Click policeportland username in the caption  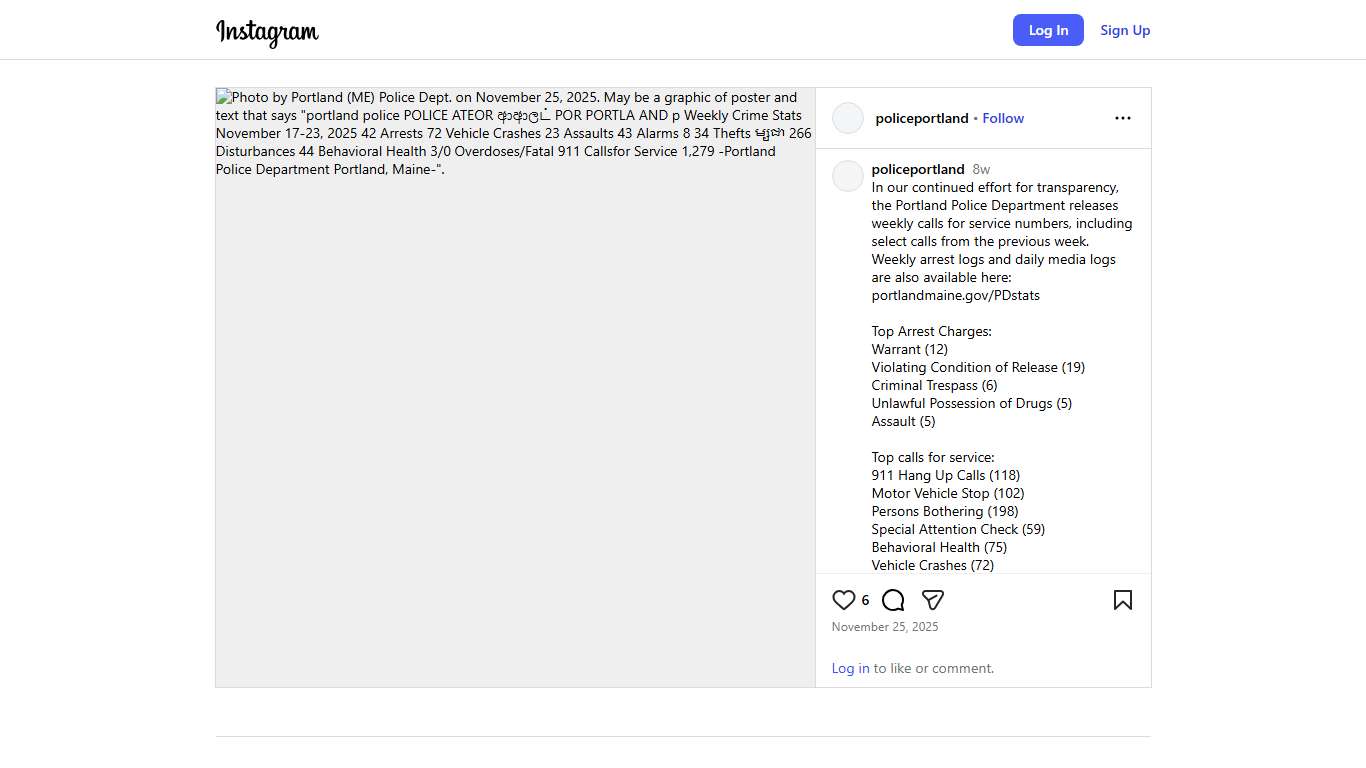(918, 169)
